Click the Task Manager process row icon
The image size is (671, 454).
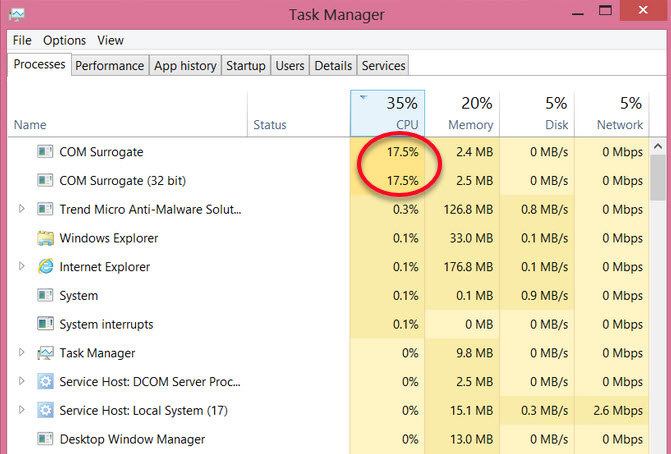click(45, 353)
